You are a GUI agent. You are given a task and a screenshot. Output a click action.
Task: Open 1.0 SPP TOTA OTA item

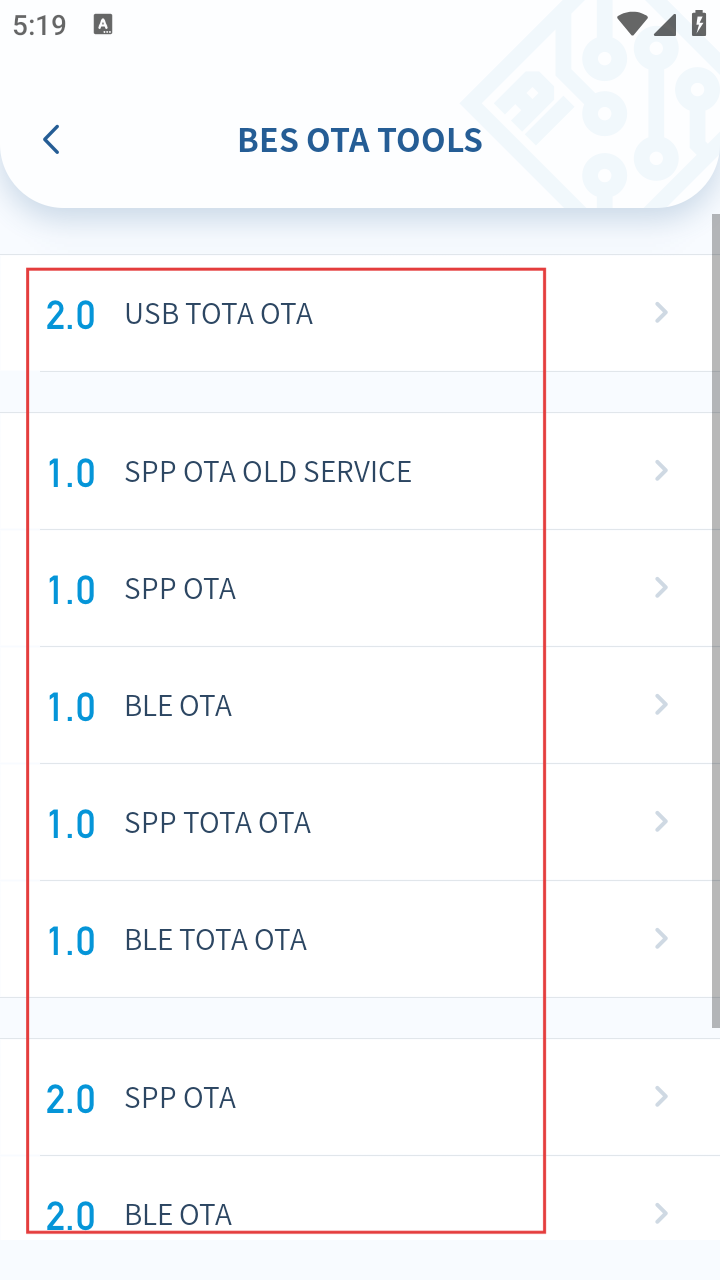(x=217, y=823)
